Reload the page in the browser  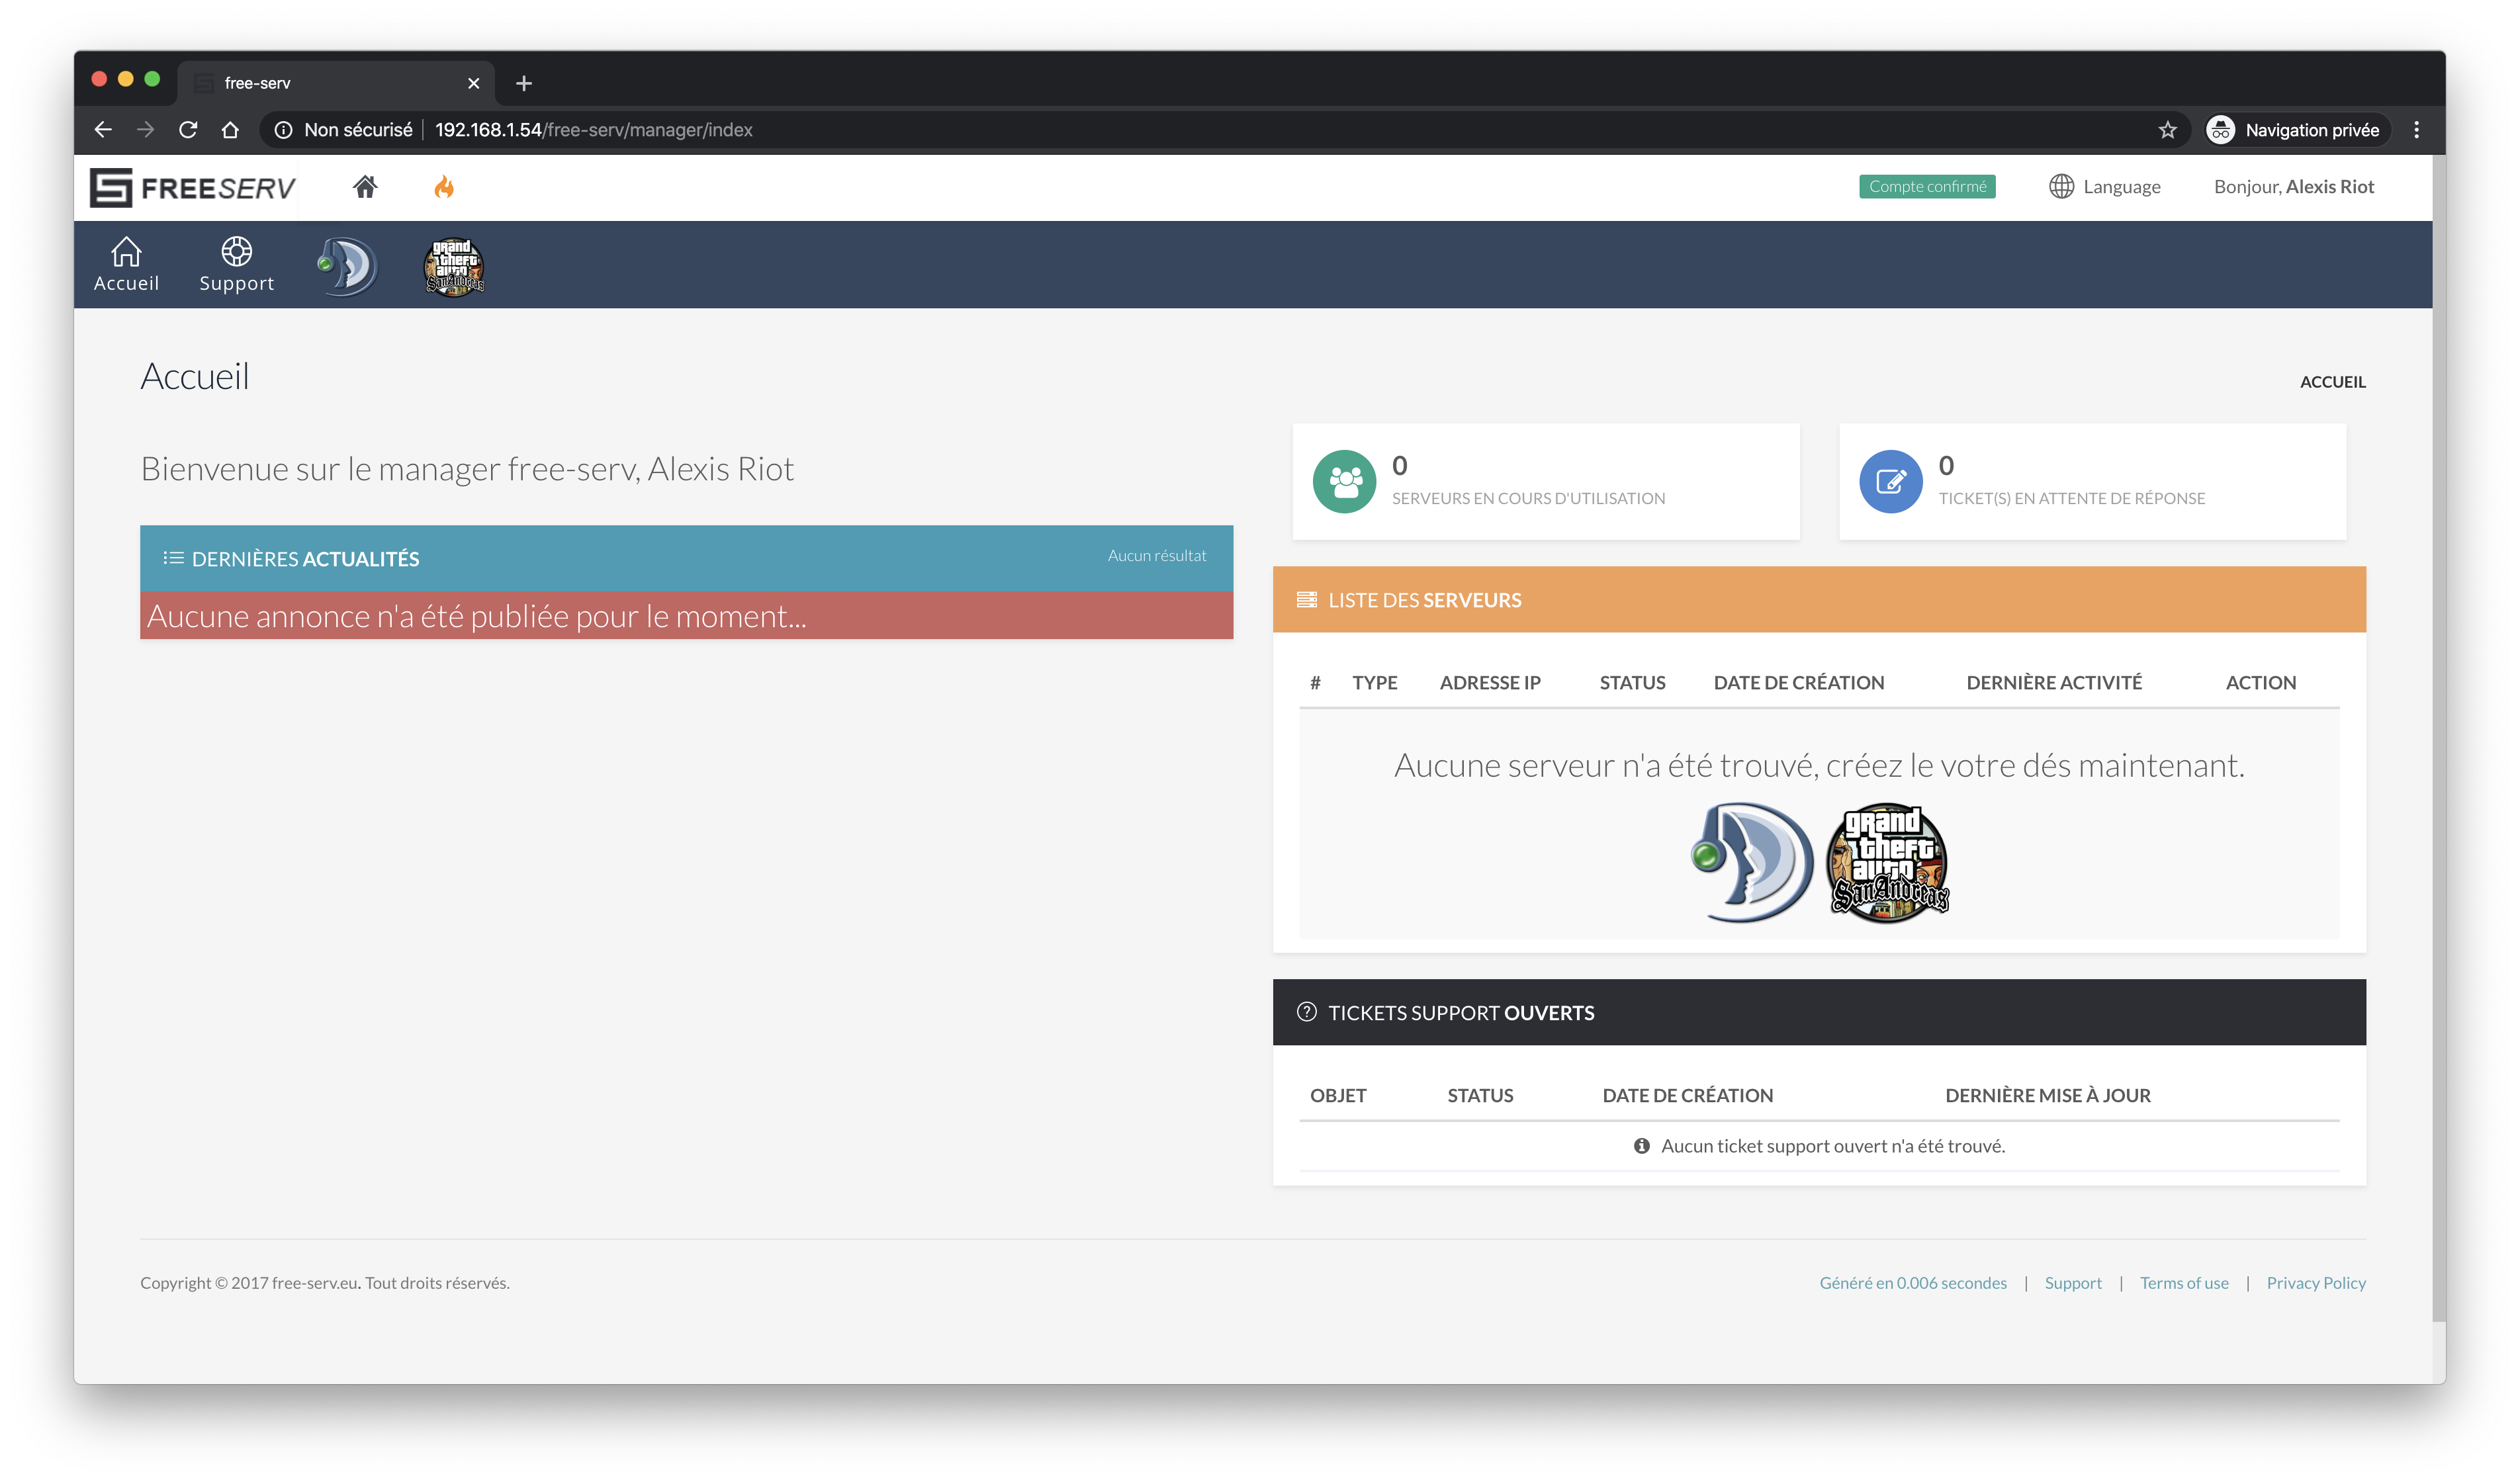188,130
